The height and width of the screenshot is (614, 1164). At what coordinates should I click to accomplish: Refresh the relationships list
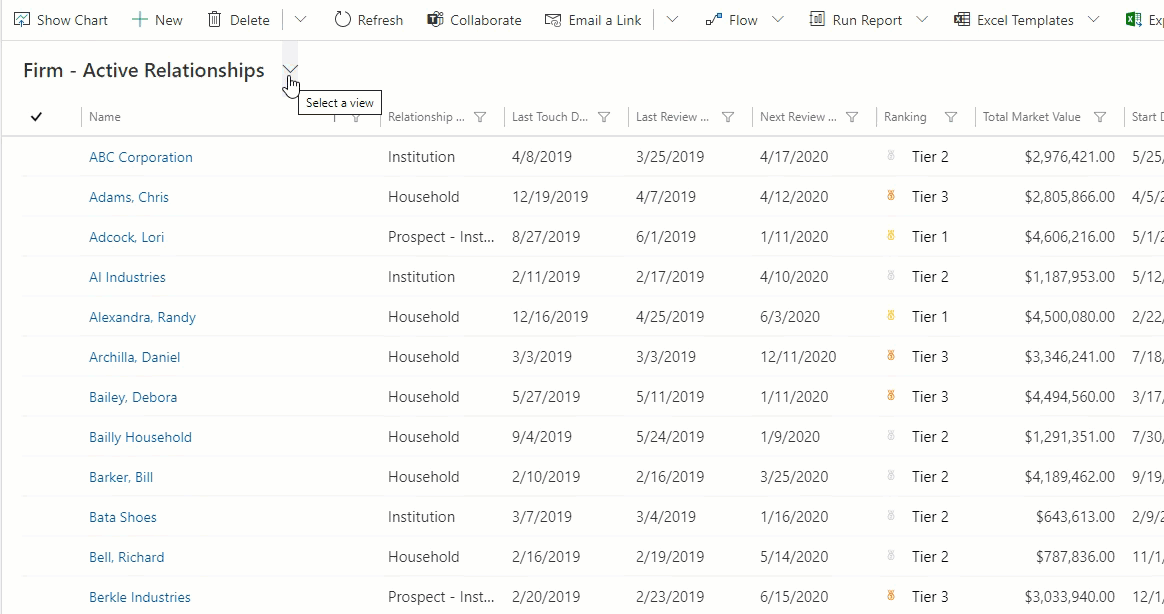368,20
